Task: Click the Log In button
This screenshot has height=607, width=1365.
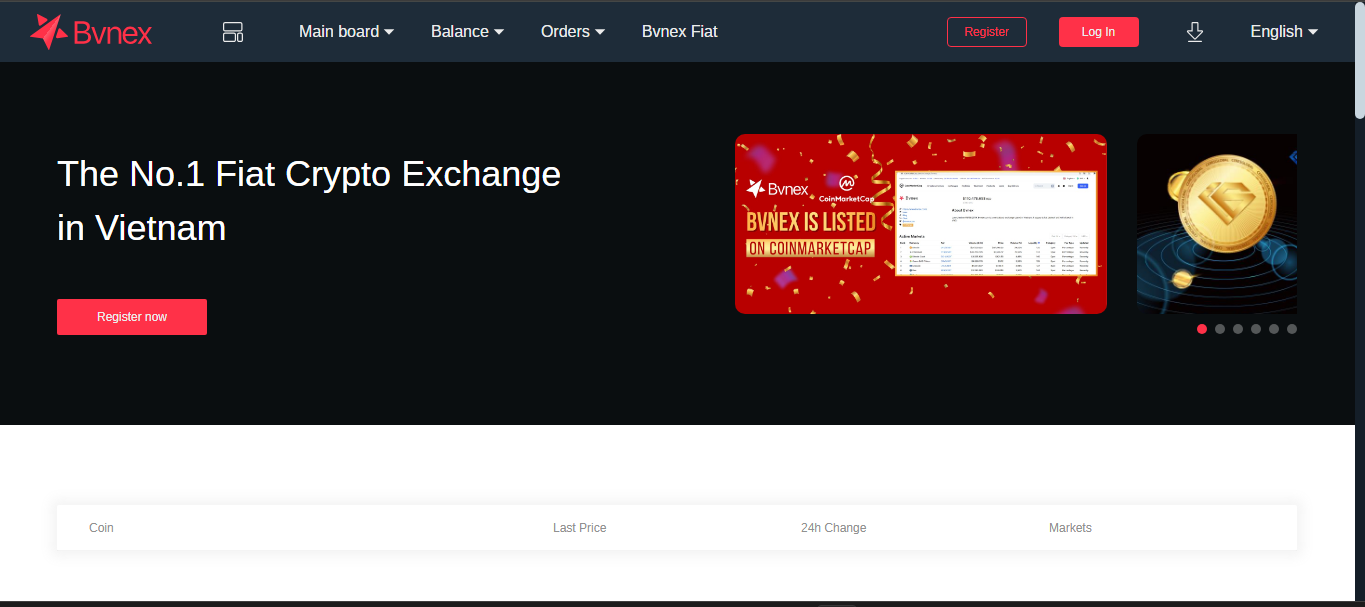Action: point(1099,32)
